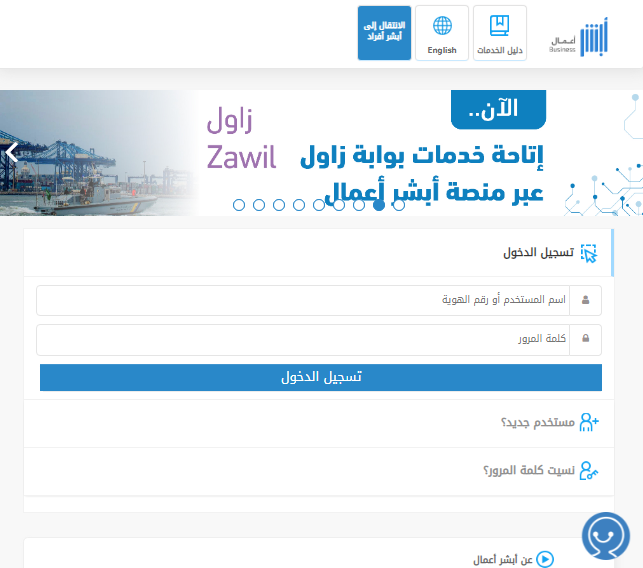Select the third carousel dot
The height and width of the screenshot is (568, 643).
coord(279,205)
